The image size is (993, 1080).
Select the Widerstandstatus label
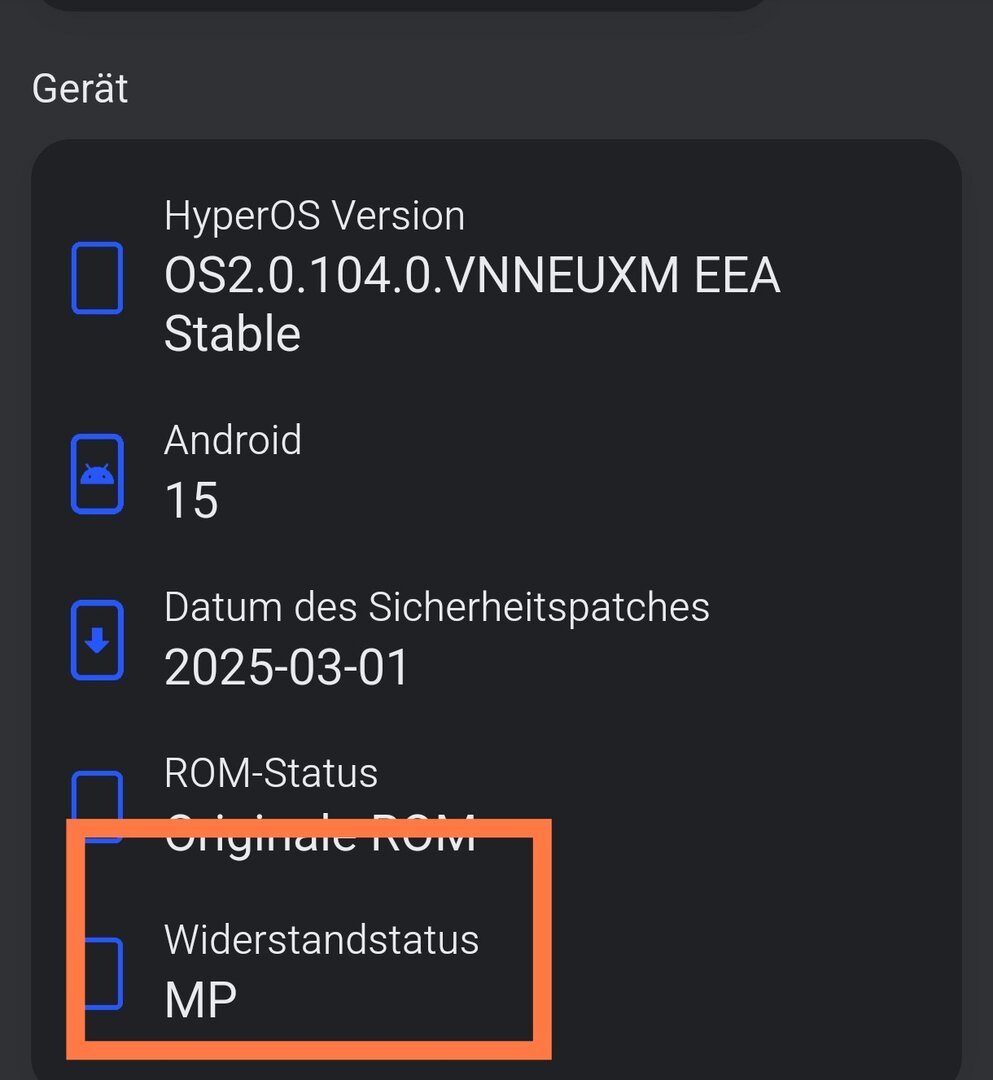coord(321,940)
